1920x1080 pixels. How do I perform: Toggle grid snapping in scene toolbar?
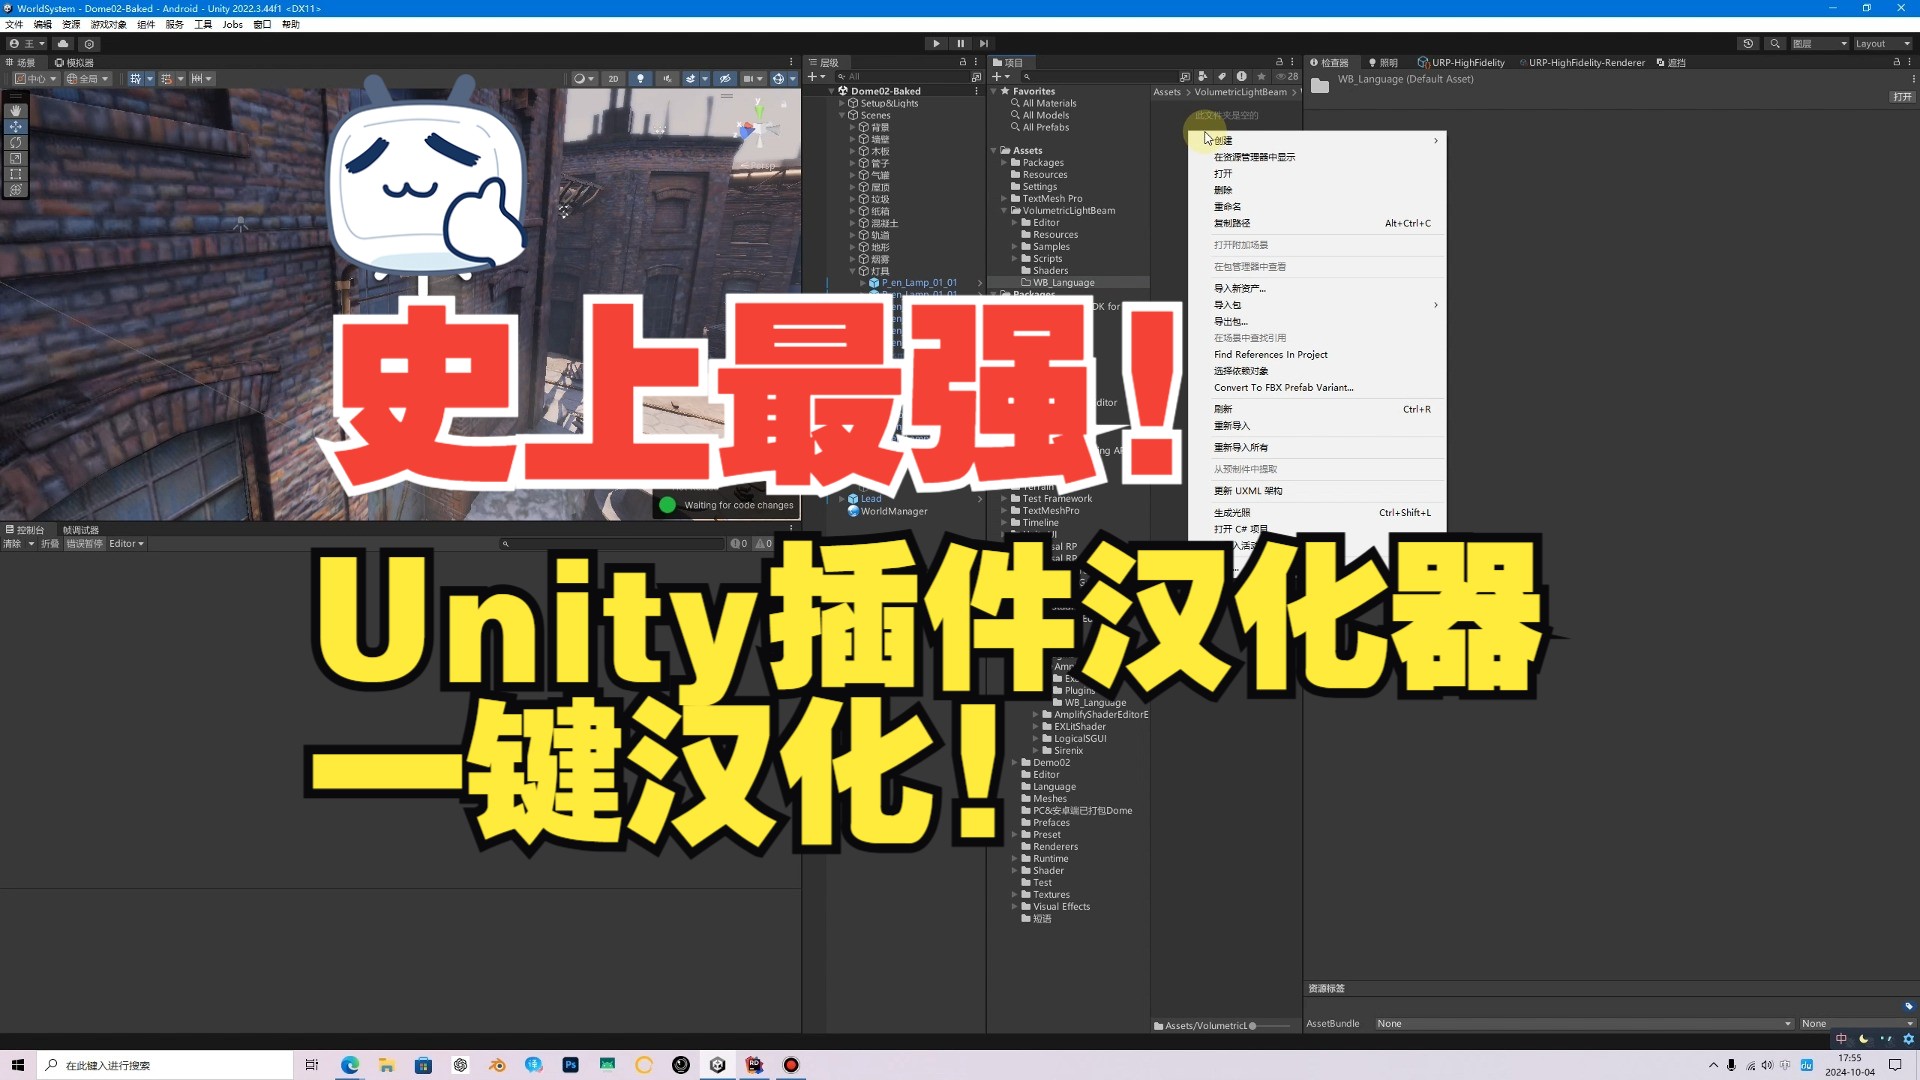coord(166,78)
